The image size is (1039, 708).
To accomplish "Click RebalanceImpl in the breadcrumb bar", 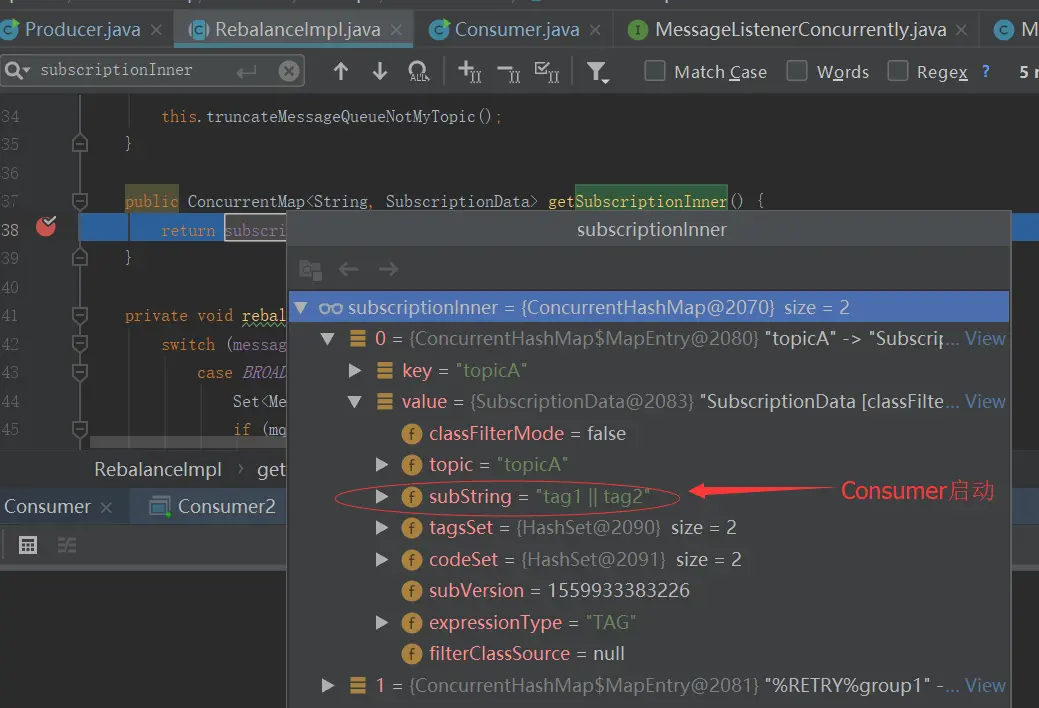I will point(158,469).
